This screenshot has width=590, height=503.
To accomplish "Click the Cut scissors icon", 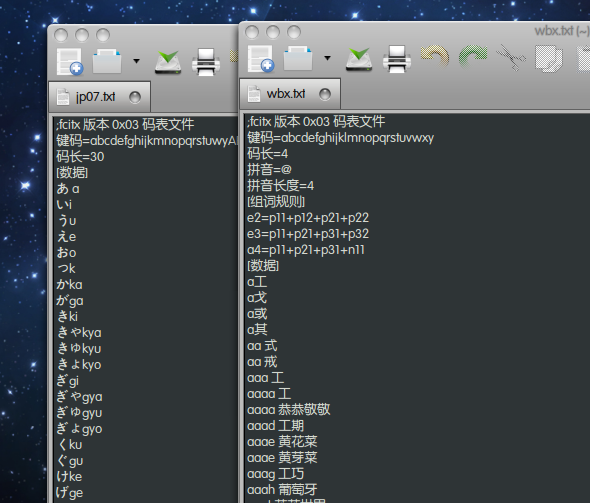I will tap(511, 57).
